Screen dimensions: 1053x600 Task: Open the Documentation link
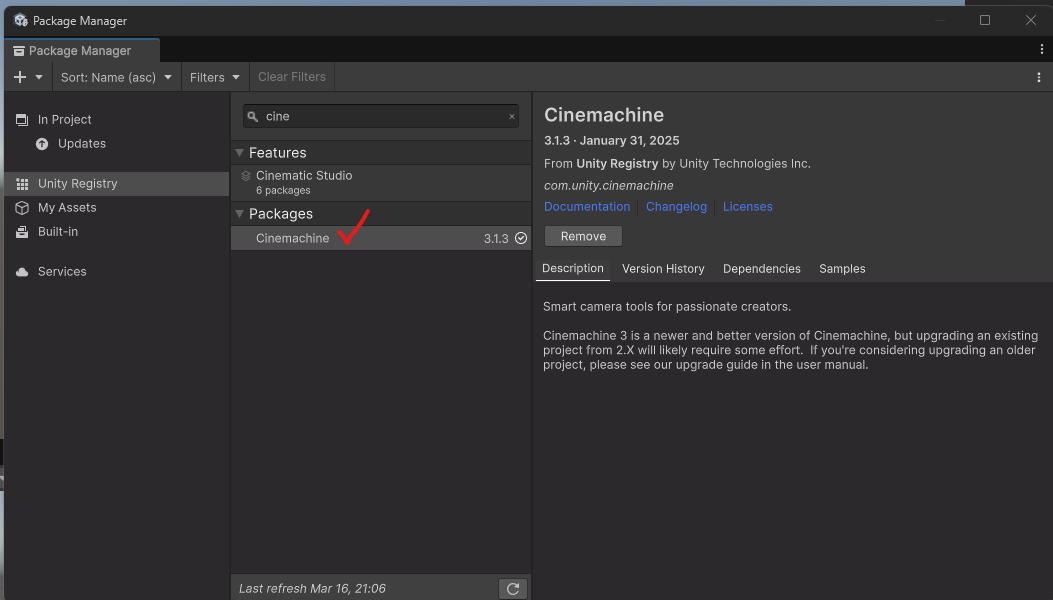click(587, 207)
